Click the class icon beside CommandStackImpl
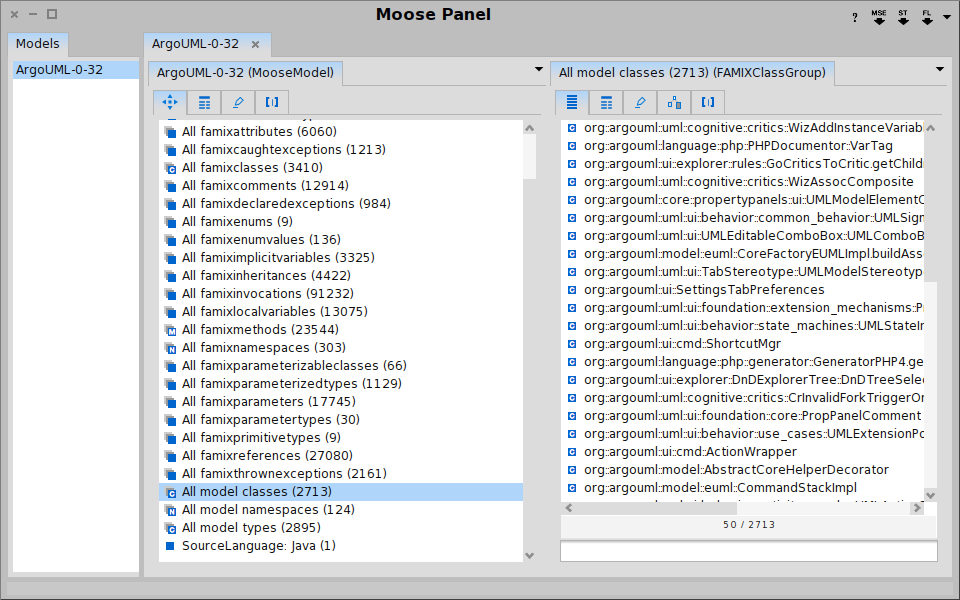Screen dimensions: 960x600 [x=572, y=488]
